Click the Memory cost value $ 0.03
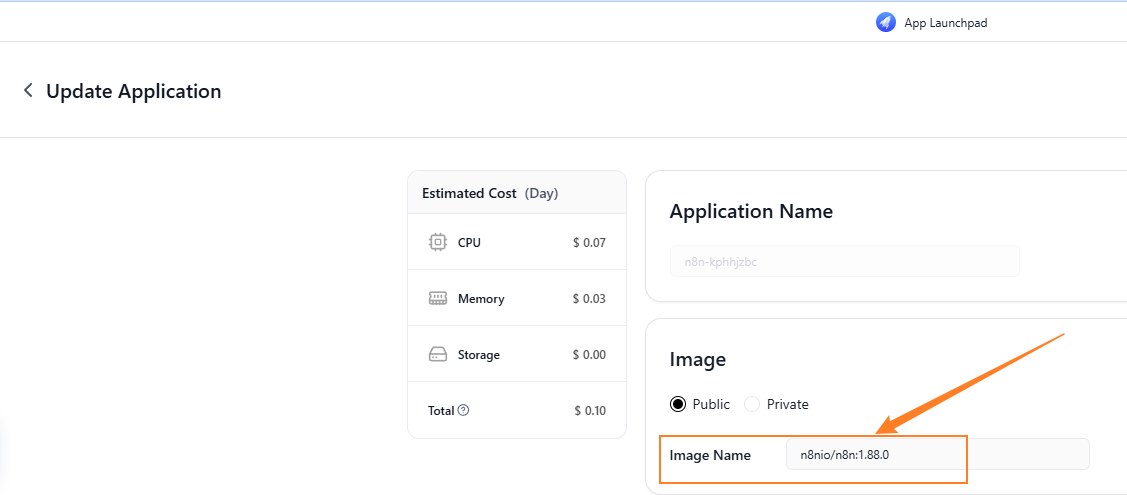The width and height of the screenshot is (1127, 495). [x=589, y=299]
